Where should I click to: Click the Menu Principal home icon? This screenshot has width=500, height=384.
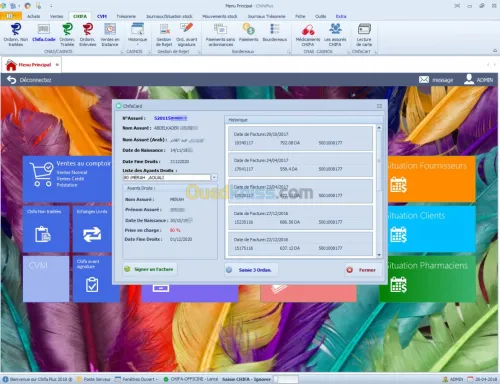(x=11, y=65)
